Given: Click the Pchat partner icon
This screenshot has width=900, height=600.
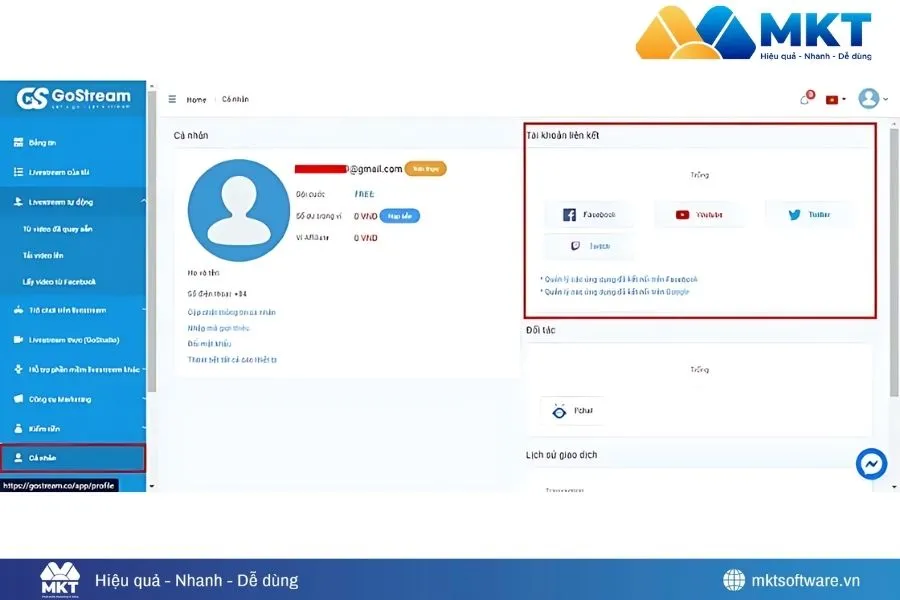Looking at the screenshot, I should tap(561, 410).
